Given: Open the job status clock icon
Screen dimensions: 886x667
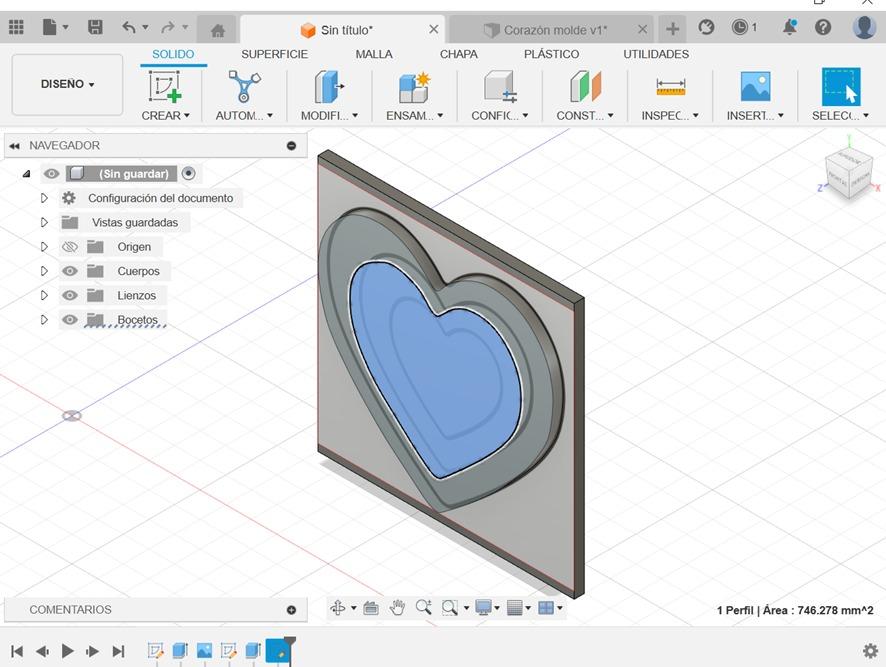Looking at the screenshot, I should [x=740, y=27].
